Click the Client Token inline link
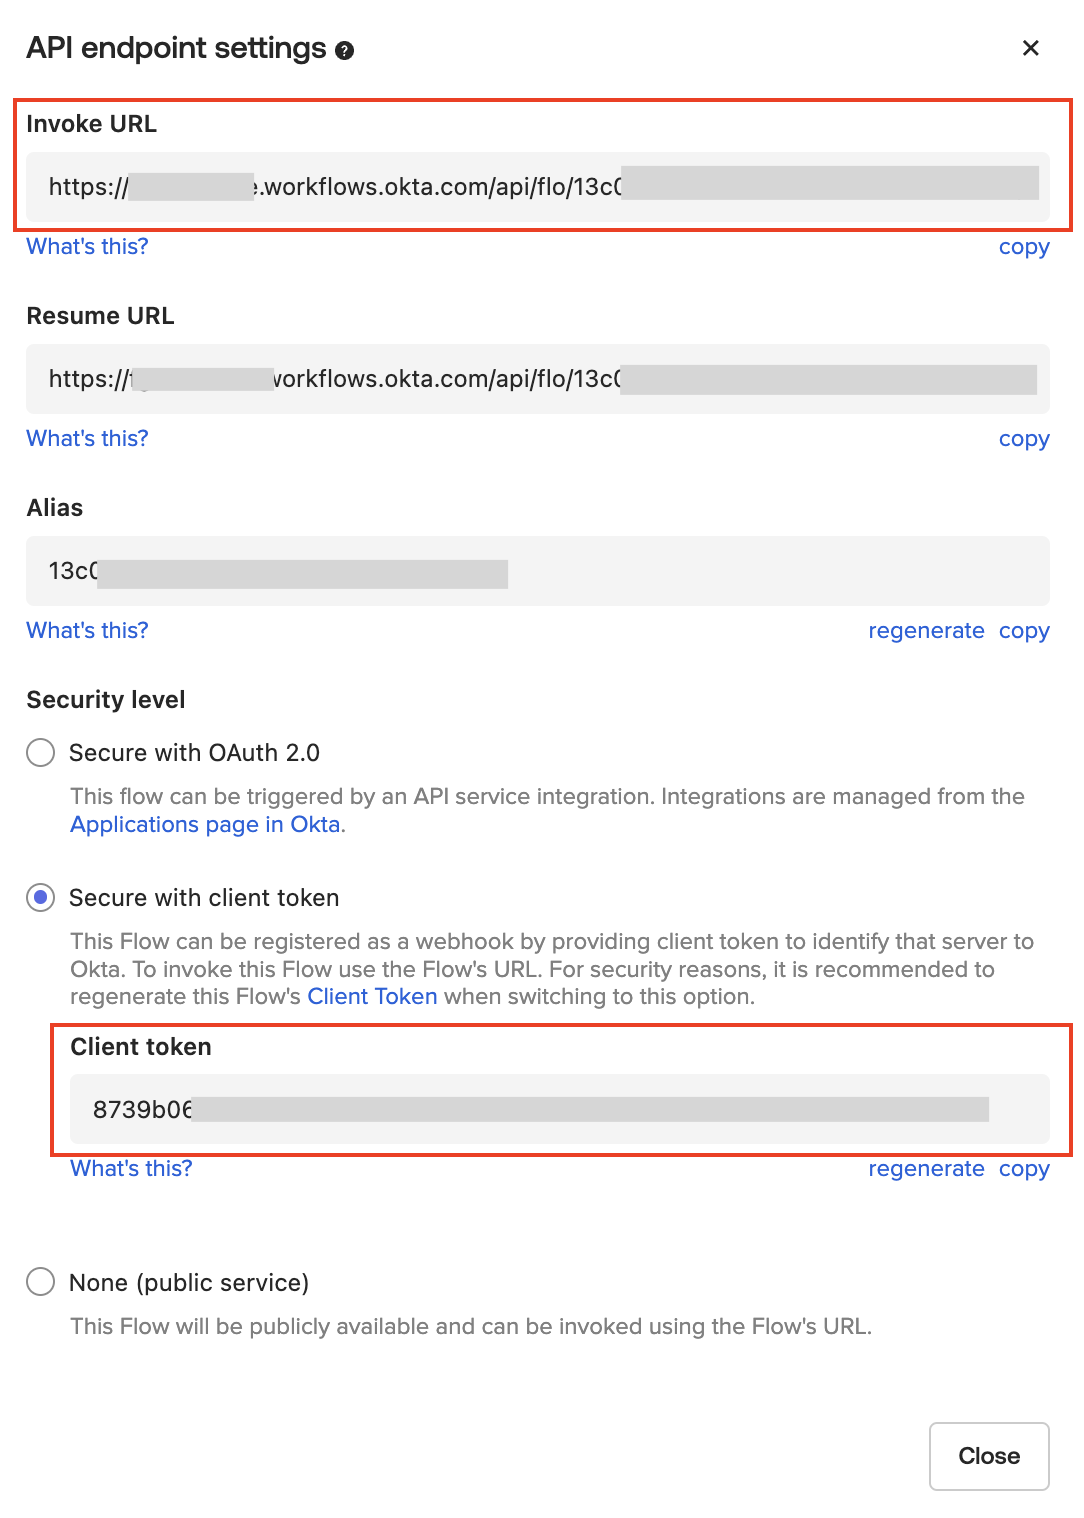Viewport: 1084px width, 1518px height. coord(372,997)
